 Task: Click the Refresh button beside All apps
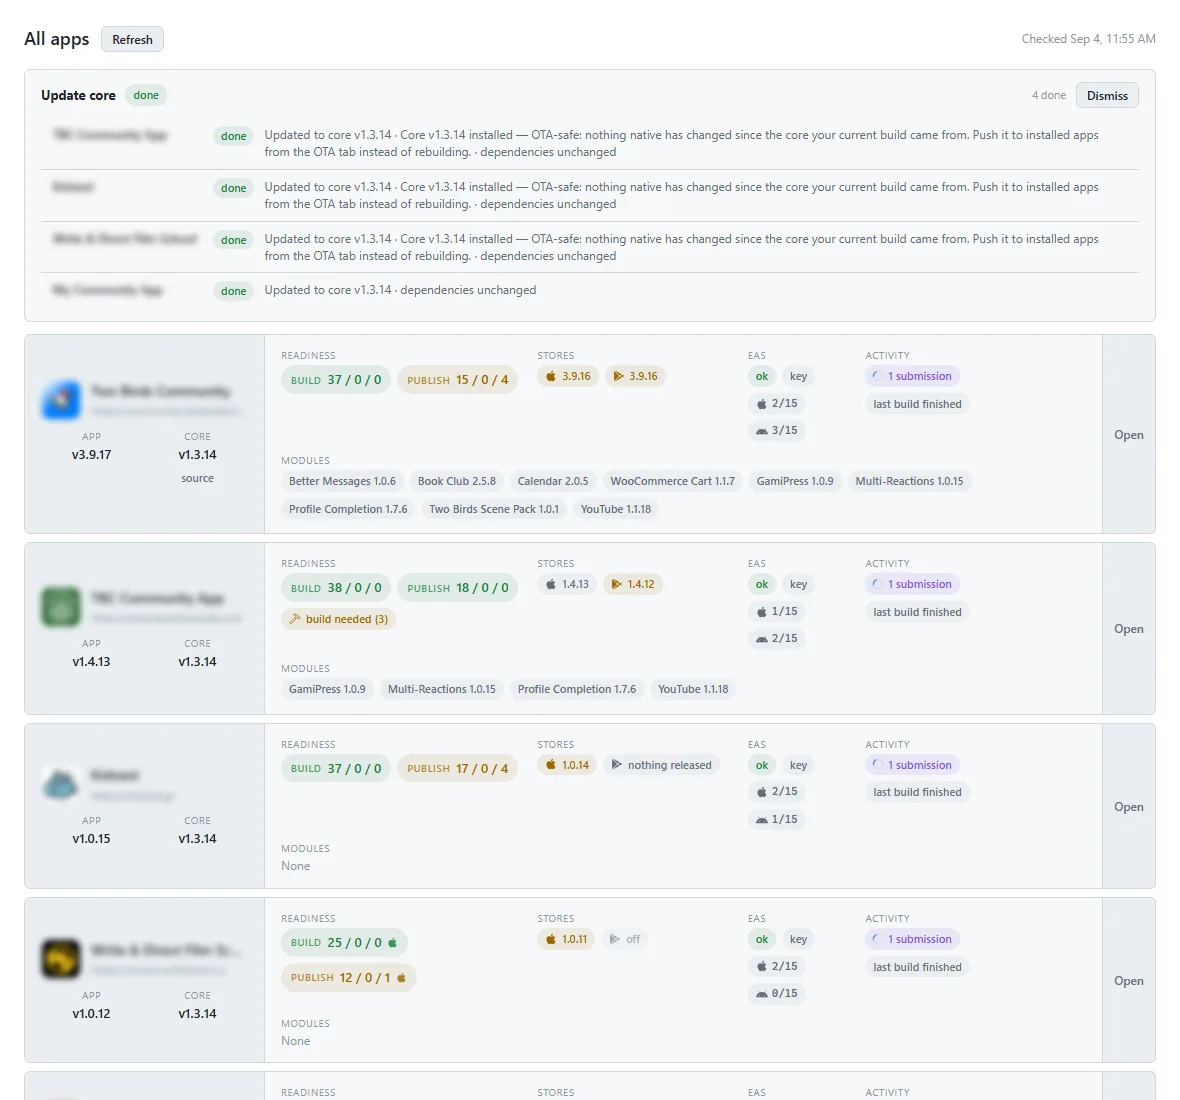(x=132, y=39)
